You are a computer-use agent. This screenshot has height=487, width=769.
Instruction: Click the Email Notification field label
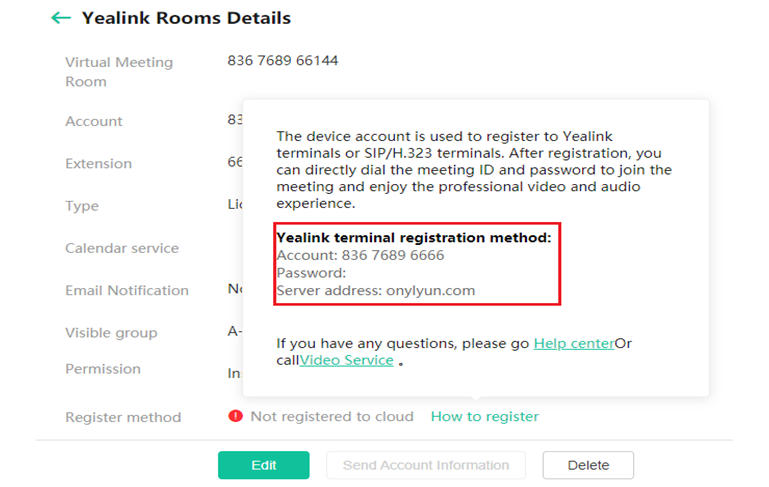127,290
